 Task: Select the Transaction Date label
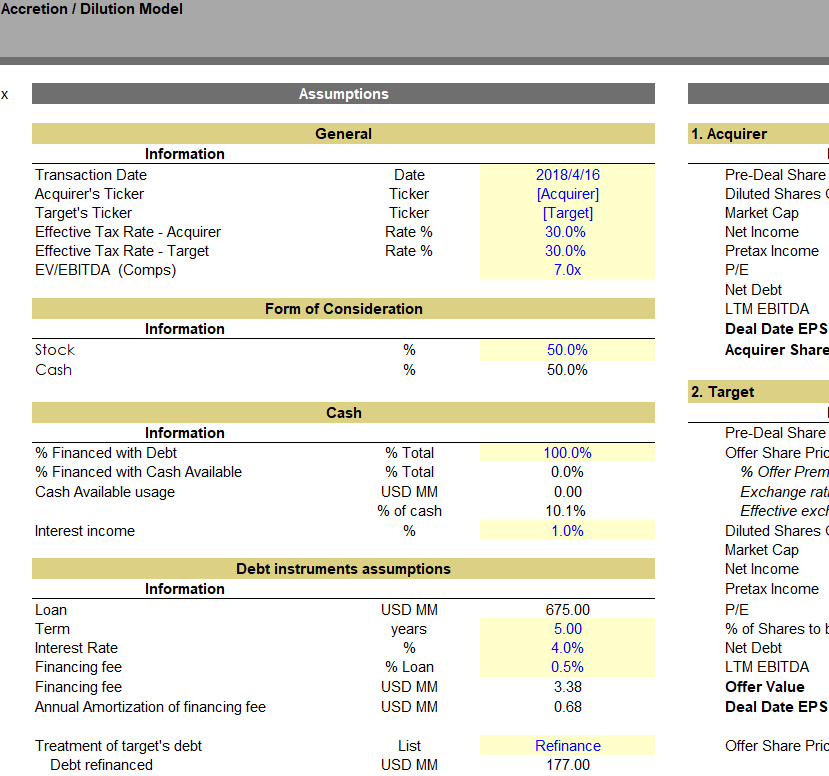click(91, 175)
